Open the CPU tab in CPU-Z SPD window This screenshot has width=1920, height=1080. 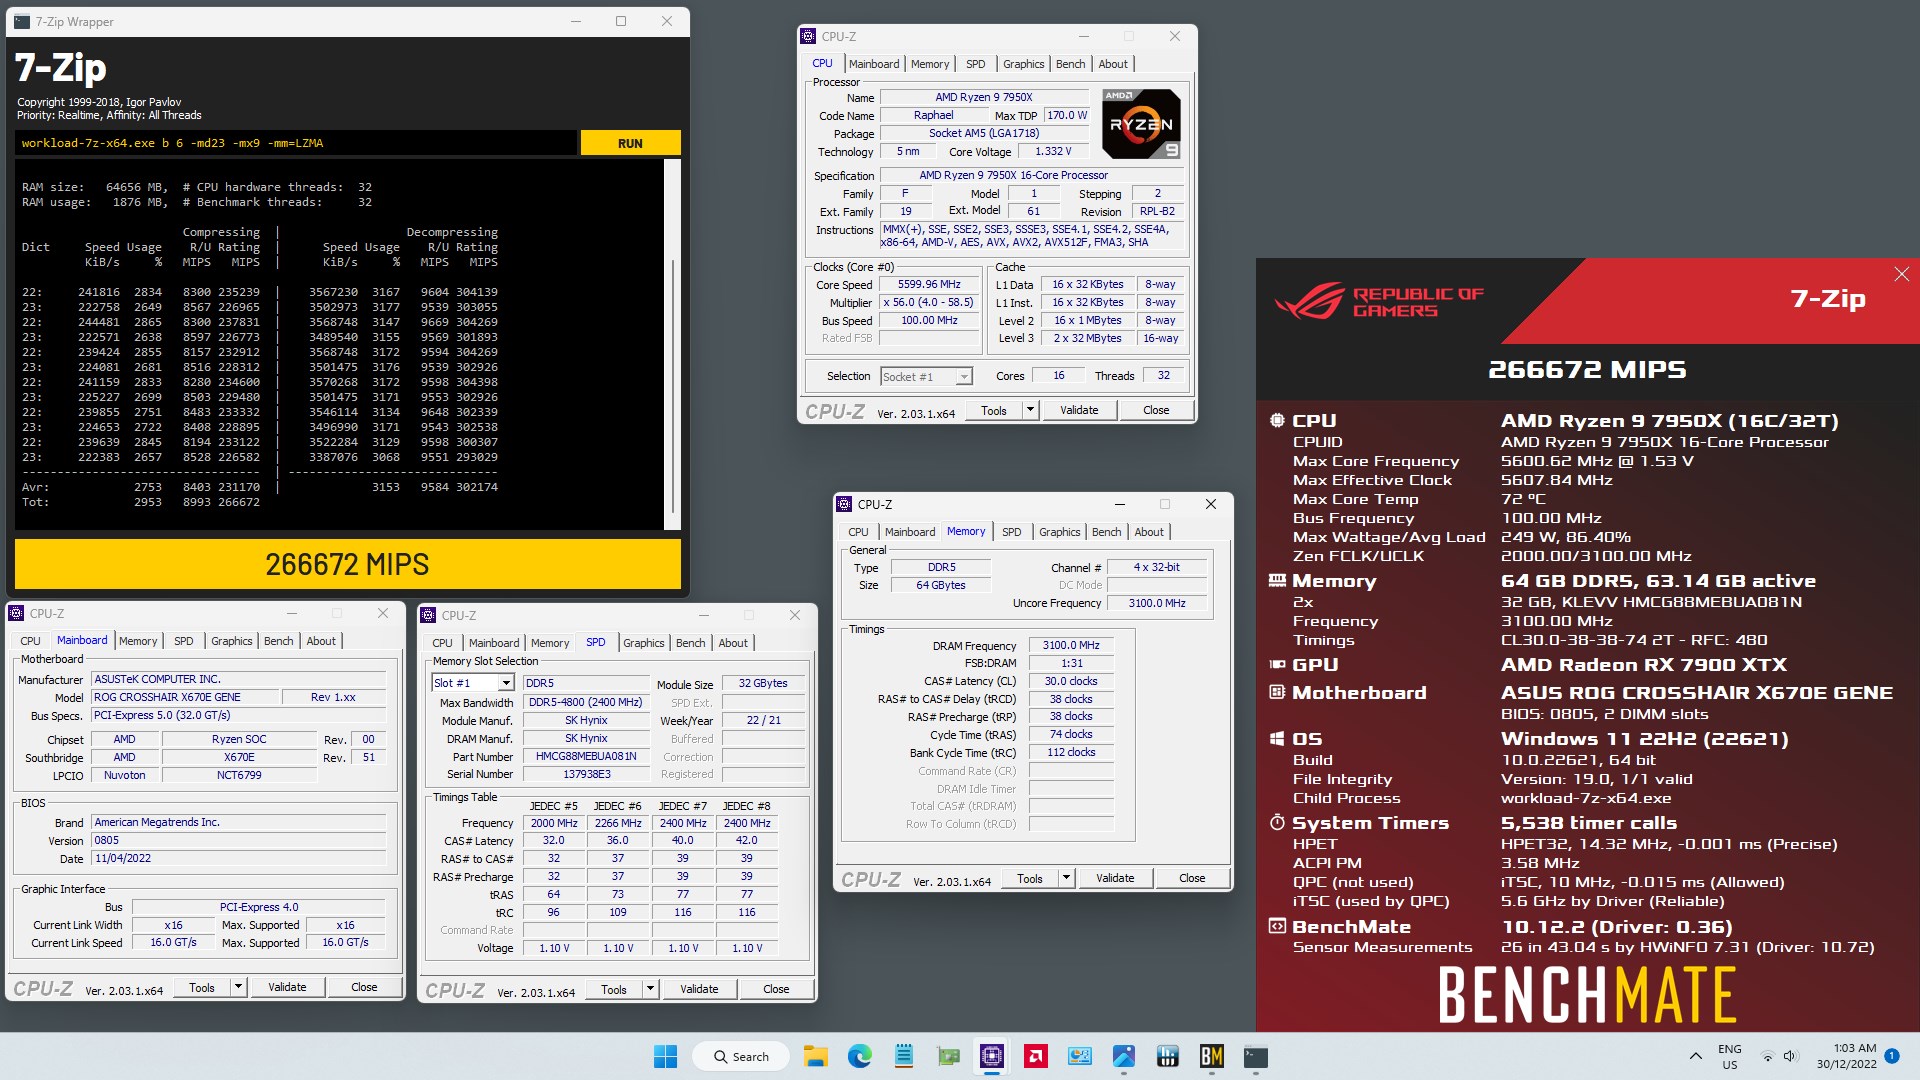(x=442, y=643)
